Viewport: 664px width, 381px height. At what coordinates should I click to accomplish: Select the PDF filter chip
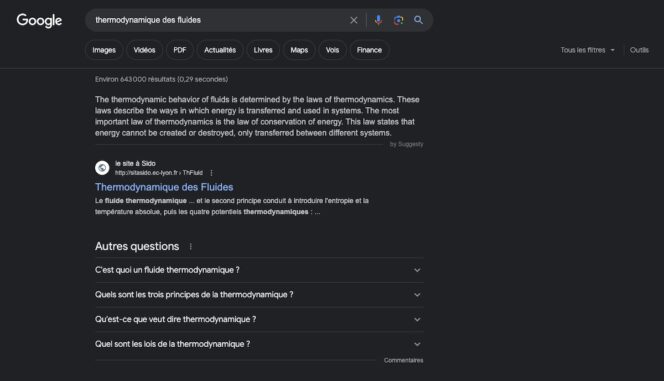pos(180,50)
